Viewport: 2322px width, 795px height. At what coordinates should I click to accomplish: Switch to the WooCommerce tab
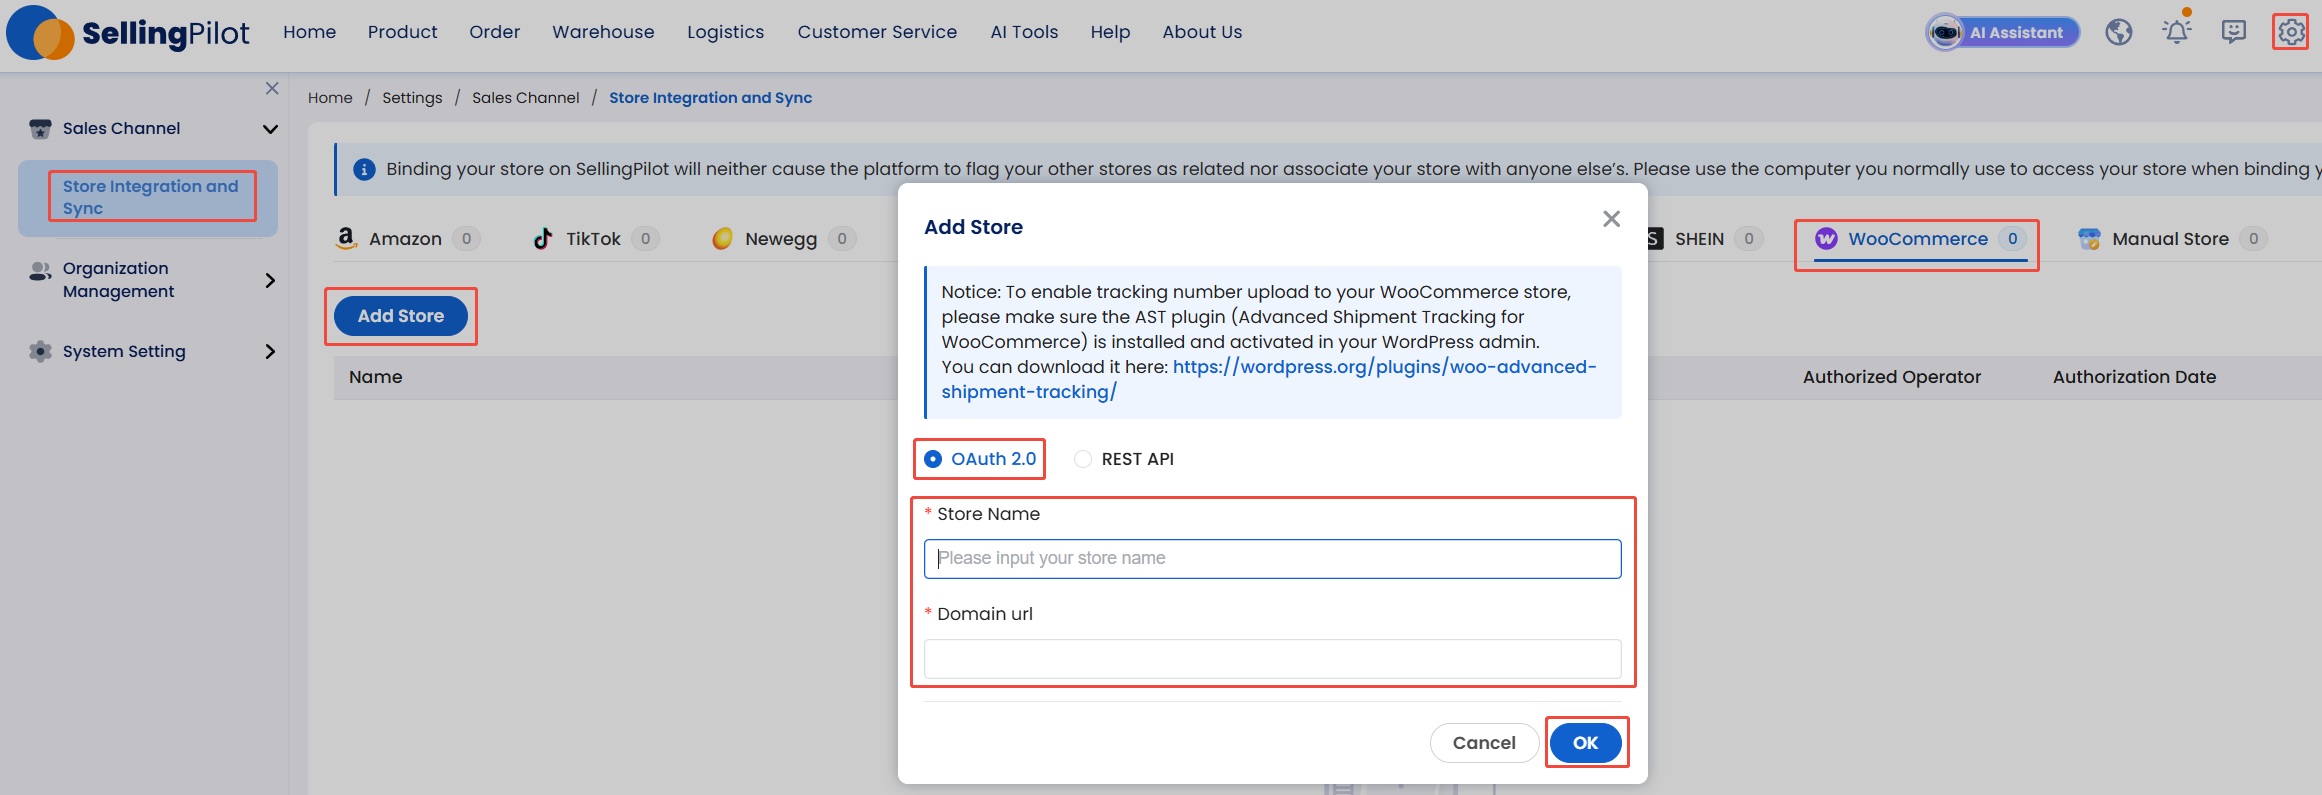[x=1920, y=238]
